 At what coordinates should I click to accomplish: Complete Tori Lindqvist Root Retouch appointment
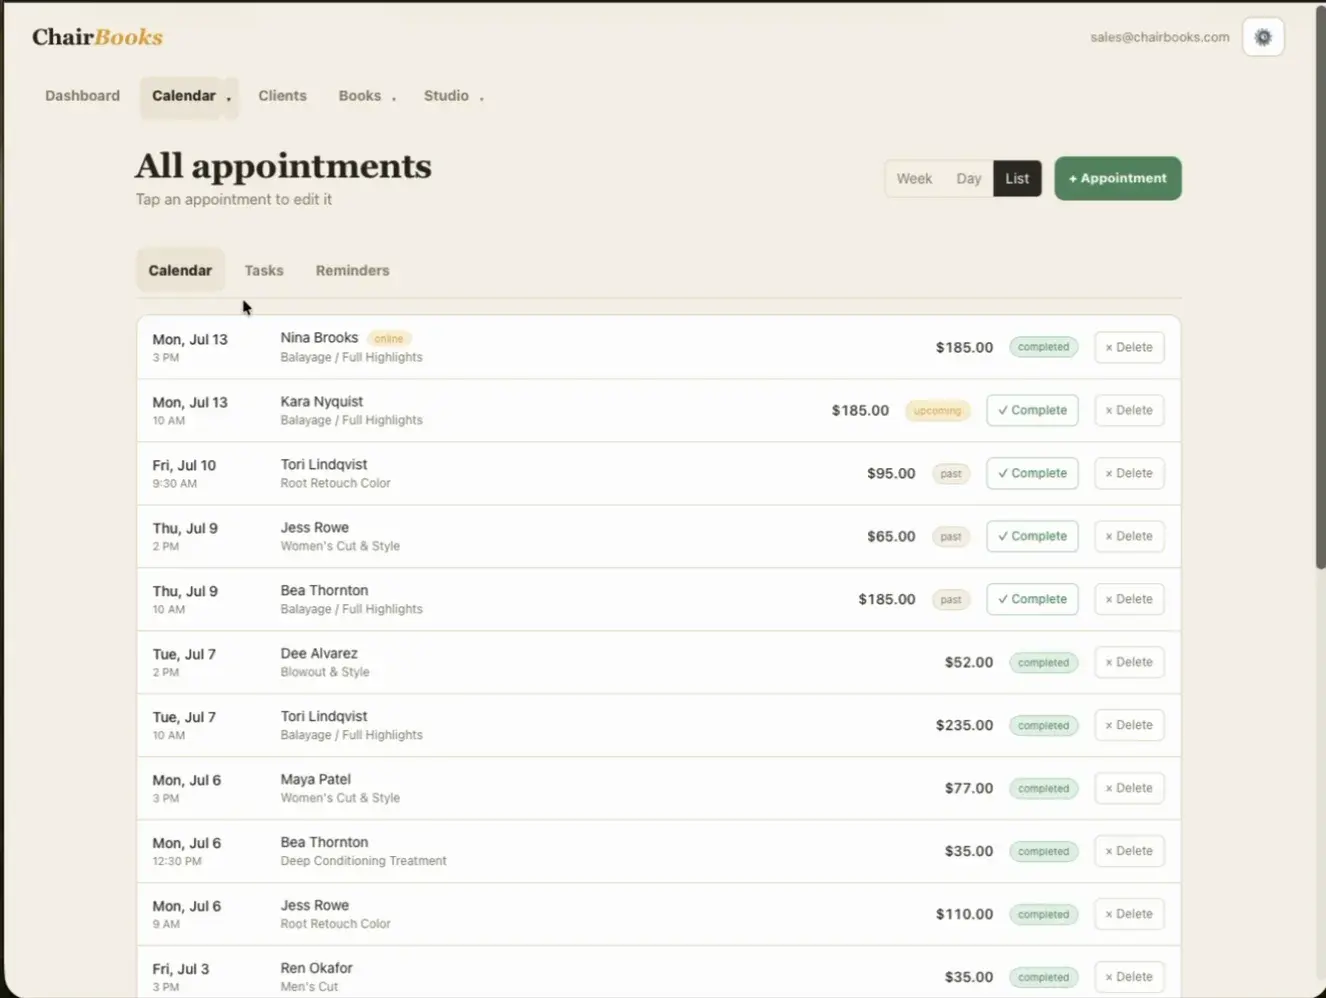click(x=1032, y=473)
